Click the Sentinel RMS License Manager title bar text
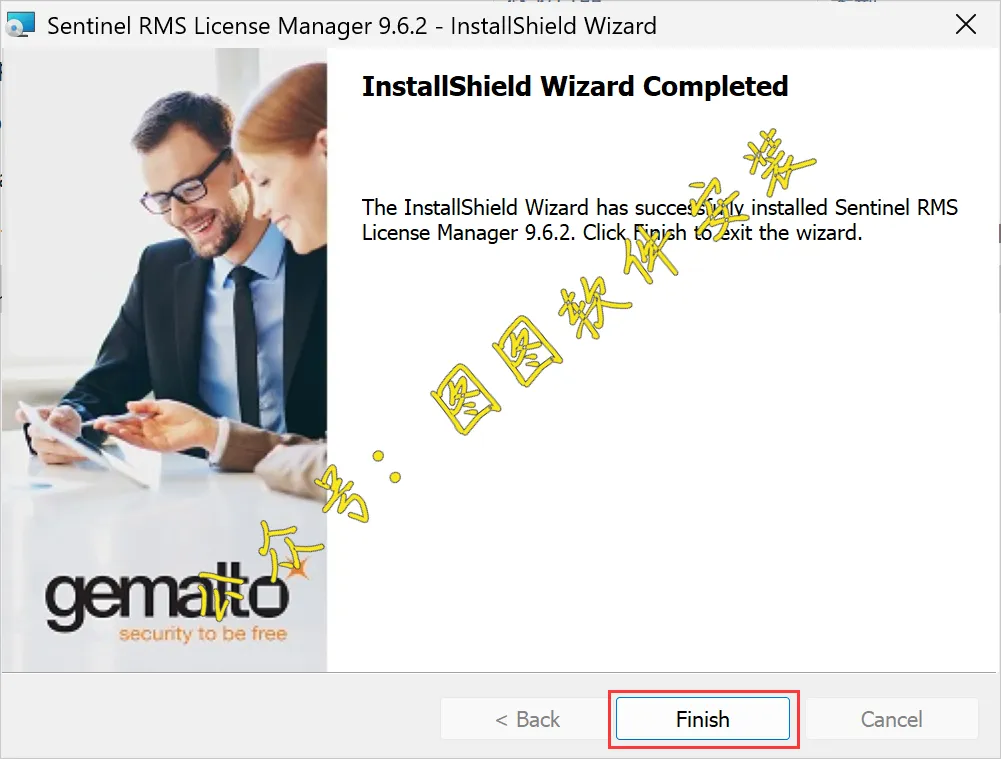The image size is (1001, 759). tap(352, 26)
